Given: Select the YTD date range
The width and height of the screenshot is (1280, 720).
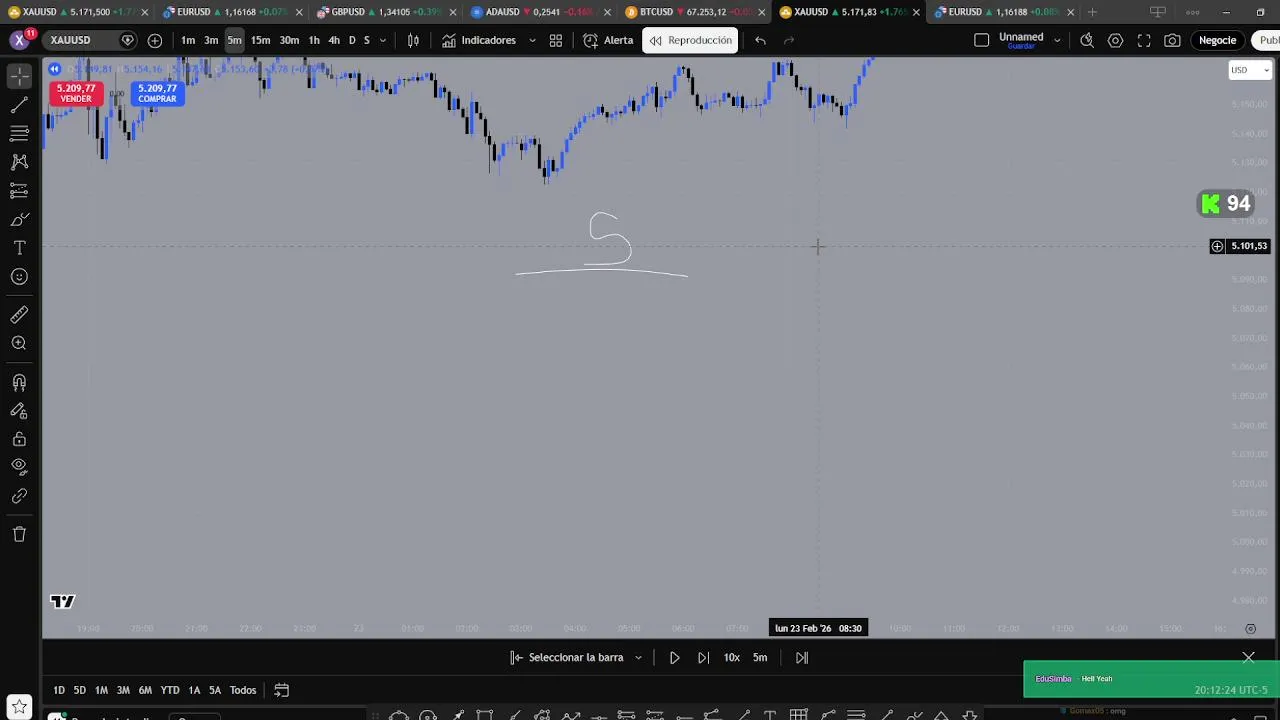Looking at the screenshot, I should click(170, 690).
